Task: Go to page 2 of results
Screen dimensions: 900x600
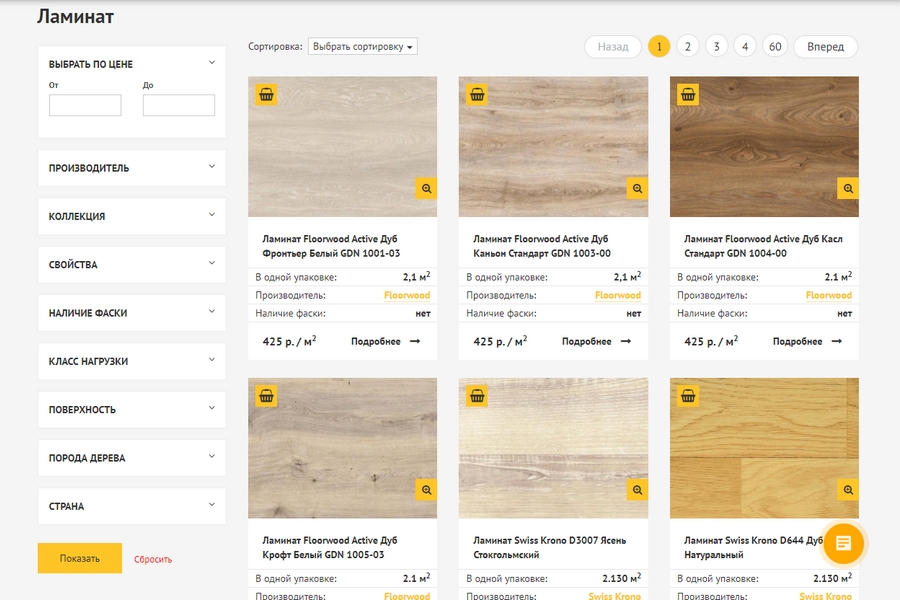Action: point(687,46)
